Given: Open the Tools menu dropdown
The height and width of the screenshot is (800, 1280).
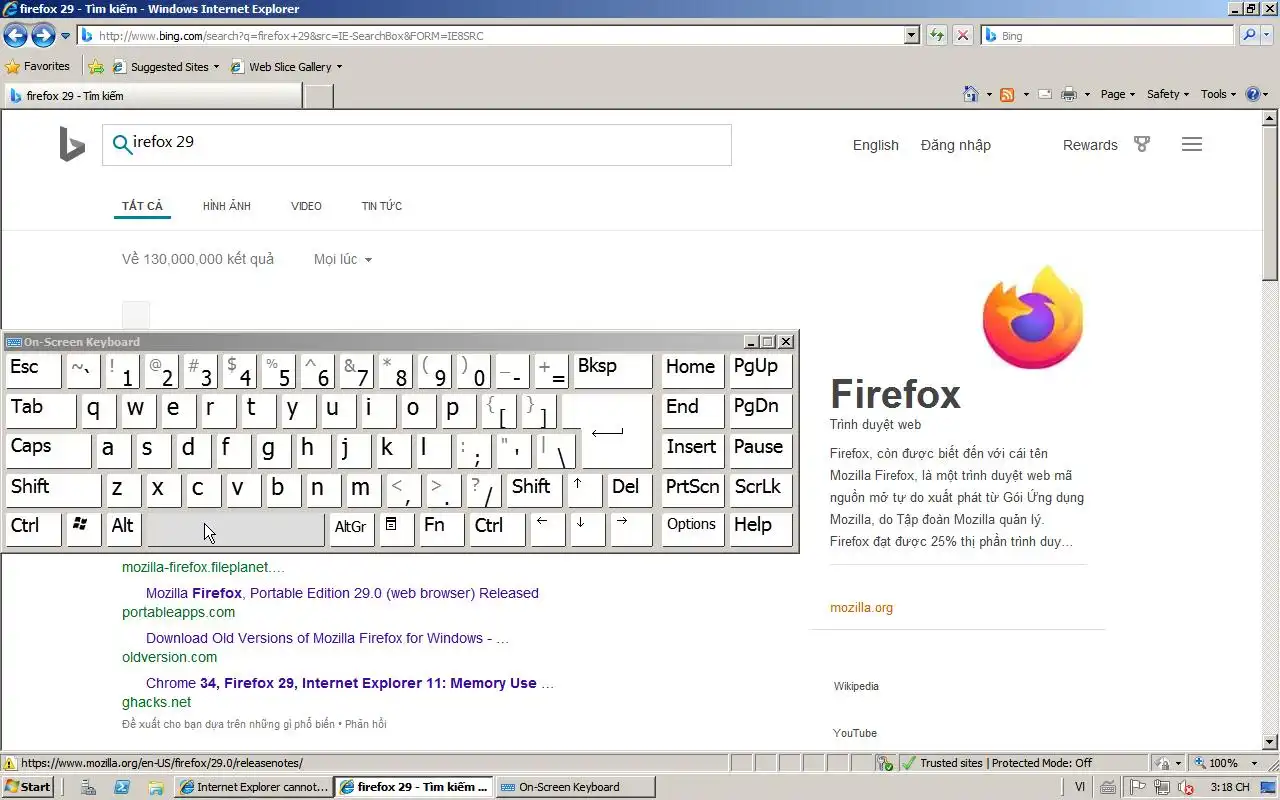Looking at the screenshot, I should (x=1219, y=94).
